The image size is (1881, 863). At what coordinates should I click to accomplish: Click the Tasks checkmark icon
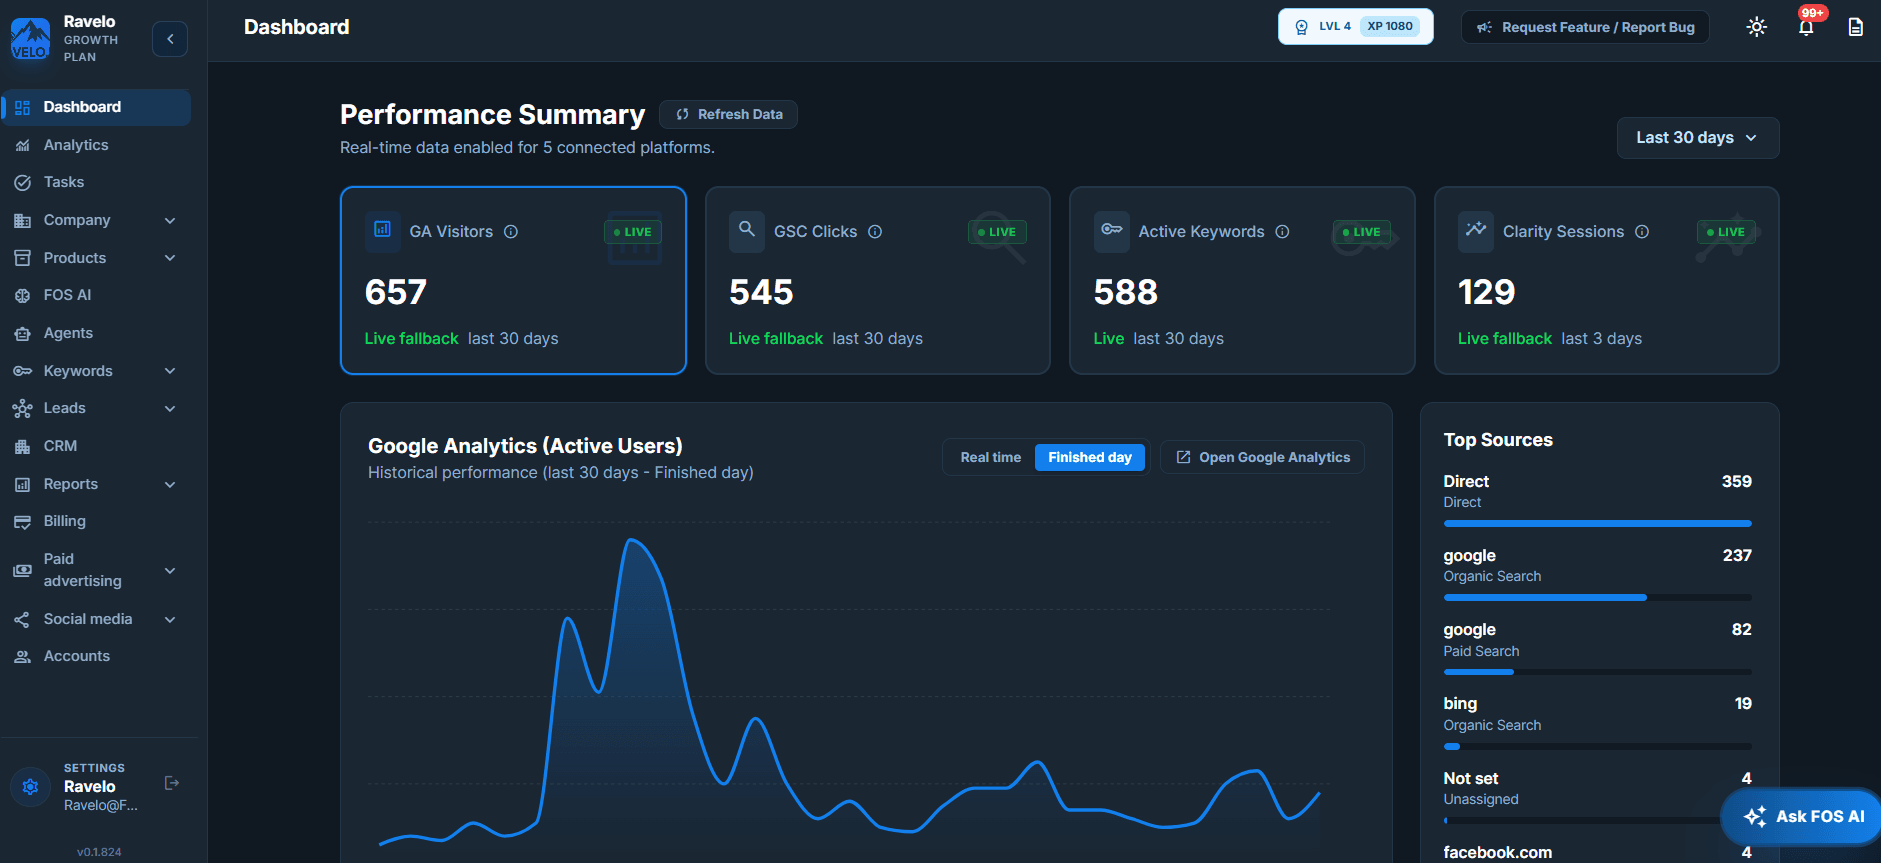(22, 183)
